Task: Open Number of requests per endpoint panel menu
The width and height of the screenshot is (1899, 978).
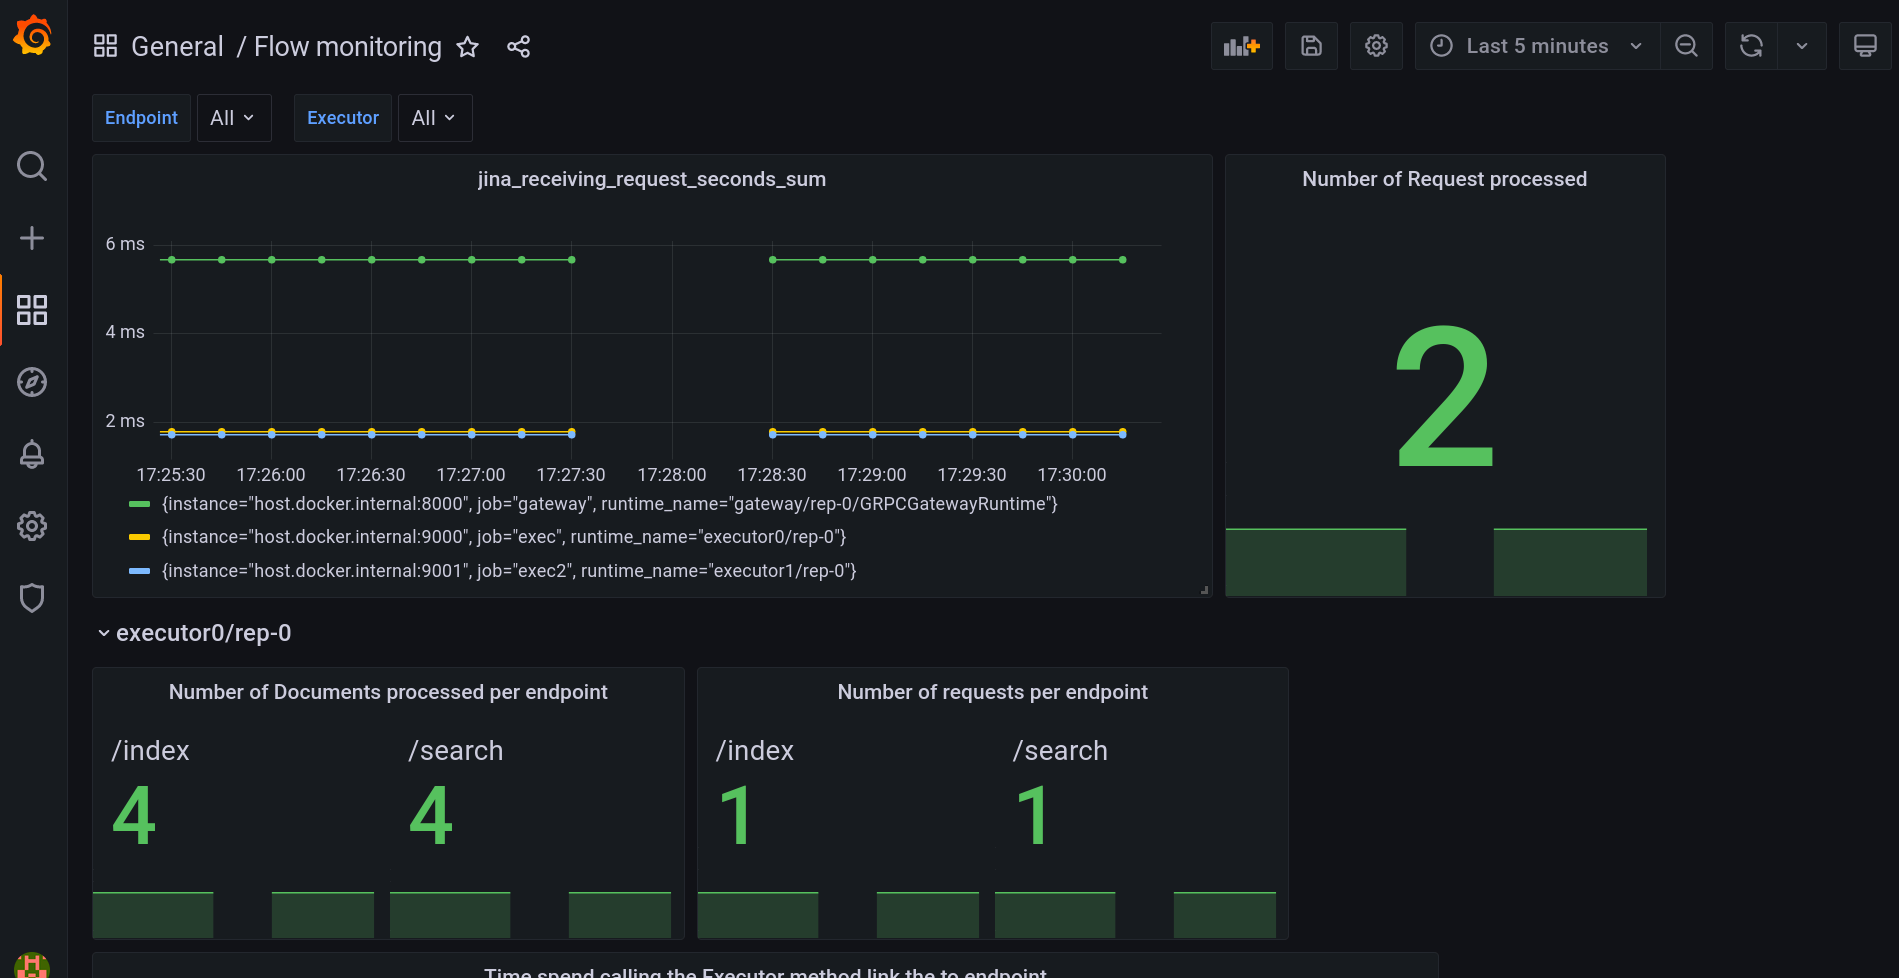Action: point(993,692)
